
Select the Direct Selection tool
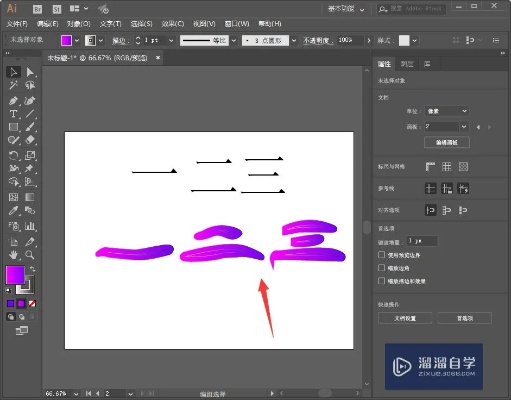[30, 72]
